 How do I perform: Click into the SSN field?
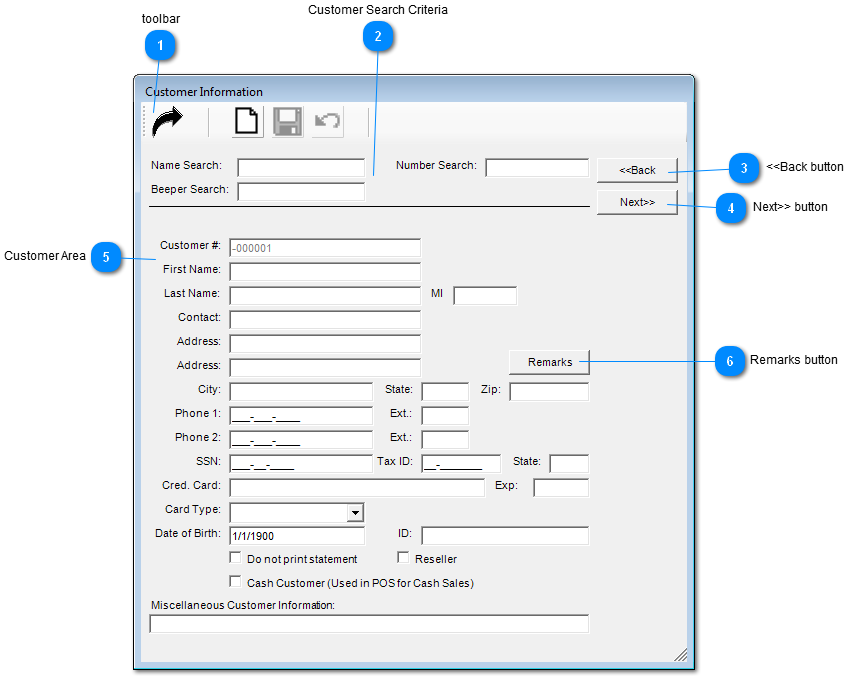coord(301,463)
